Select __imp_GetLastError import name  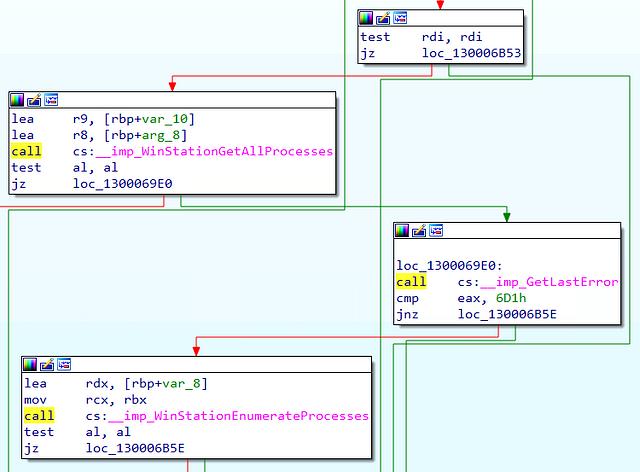[x=549, y=282]
